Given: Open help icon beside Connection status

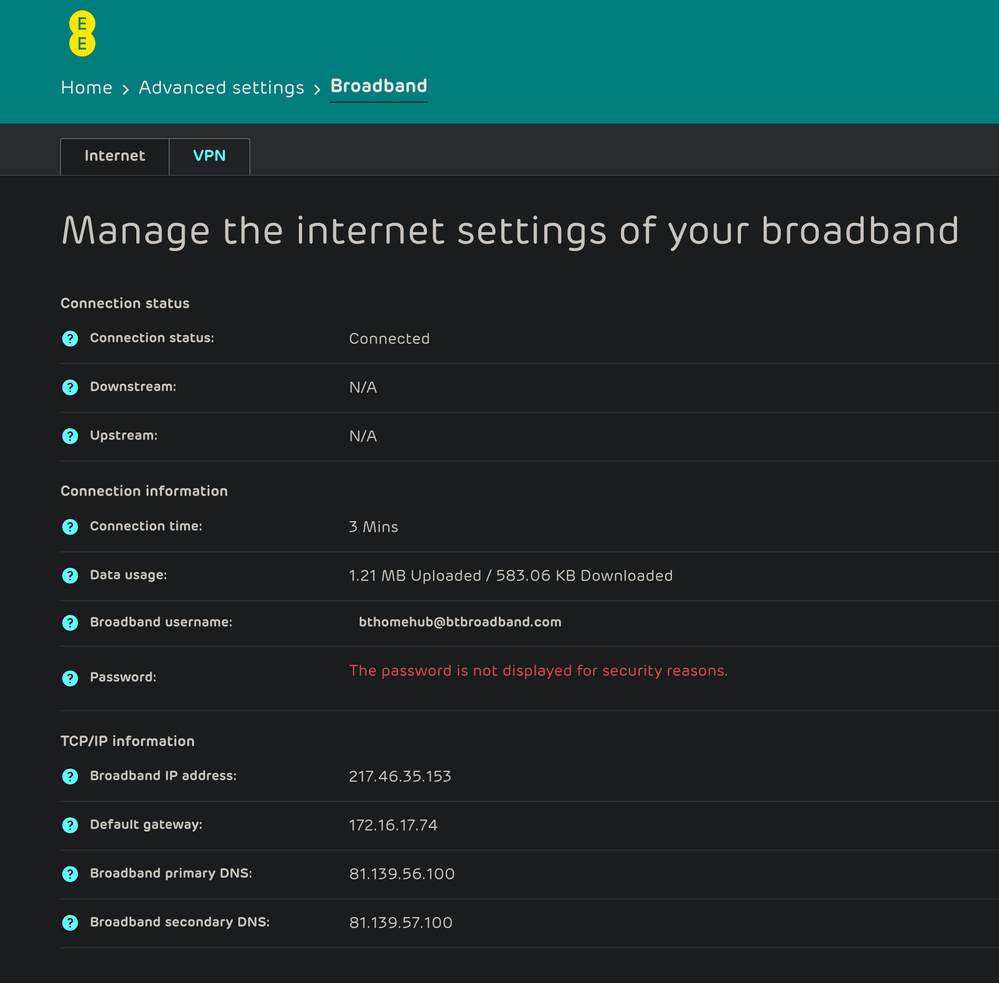Looking at the screenshot, I should point(70,339).
